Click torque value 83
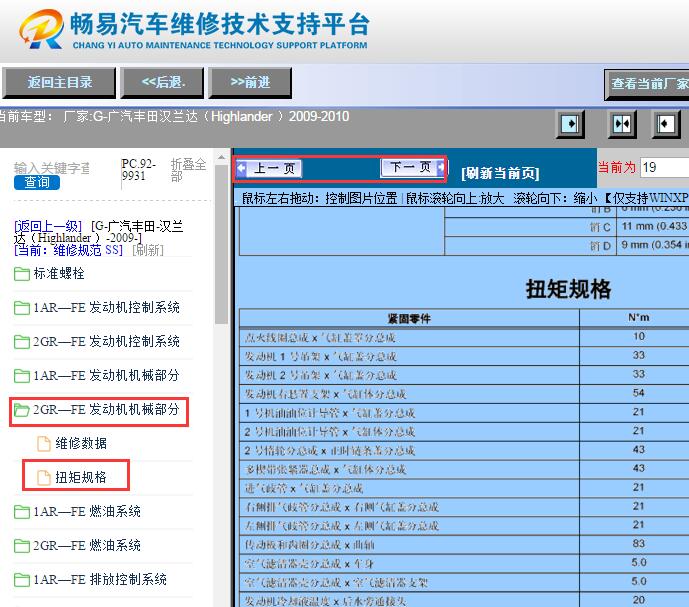Viewport: 689px width, 607px height. [638, 544]
